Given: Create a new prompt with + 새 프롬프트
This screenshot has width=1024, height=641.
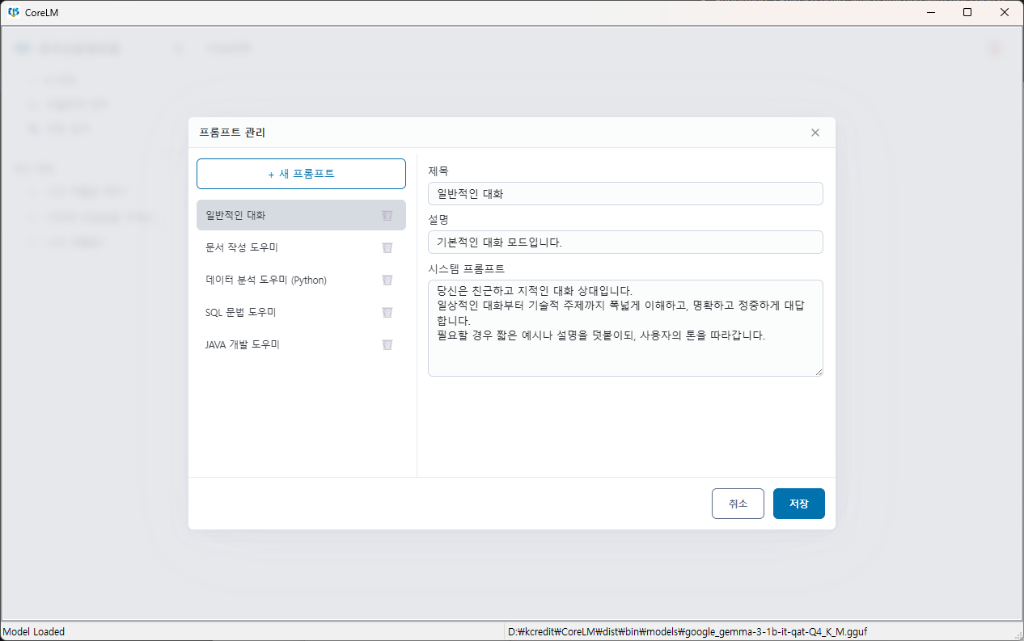Looking at the screenshot, I should 300,173.
